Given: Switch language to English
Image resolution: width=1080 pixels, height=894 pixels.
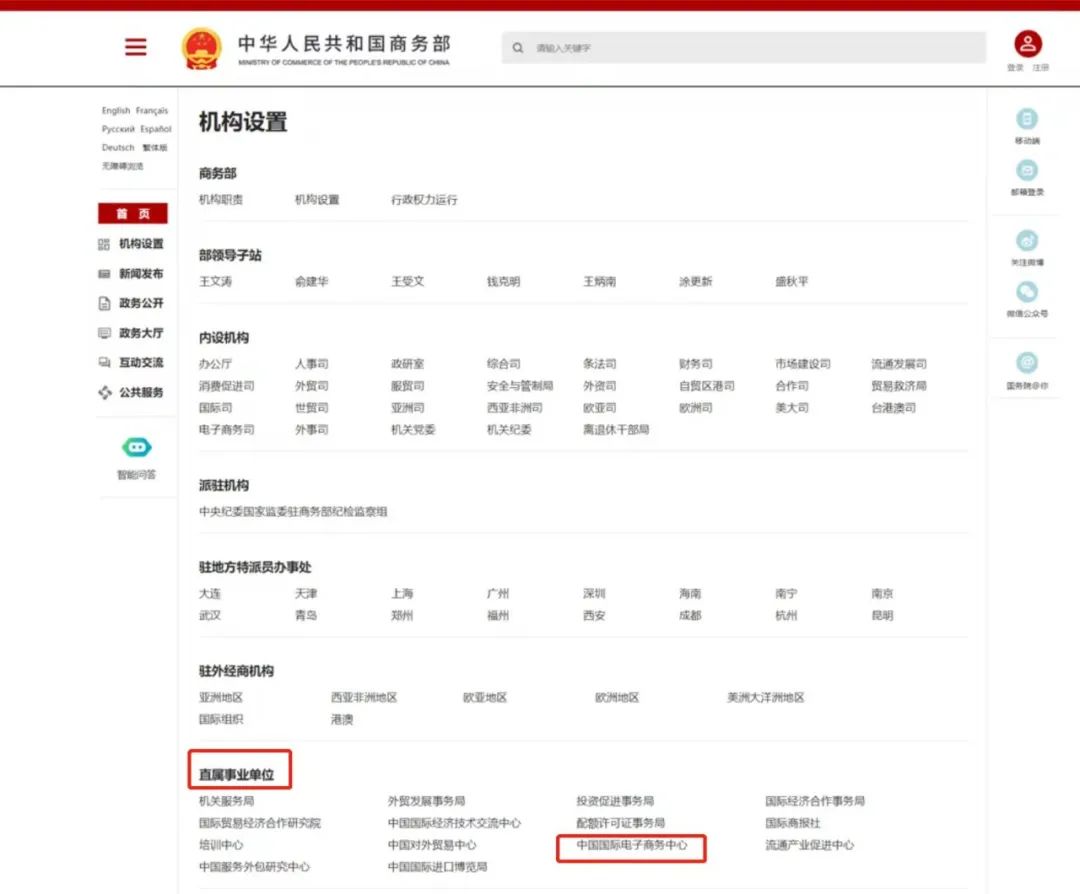Looking at the screenshot, I should pos(115,111).
